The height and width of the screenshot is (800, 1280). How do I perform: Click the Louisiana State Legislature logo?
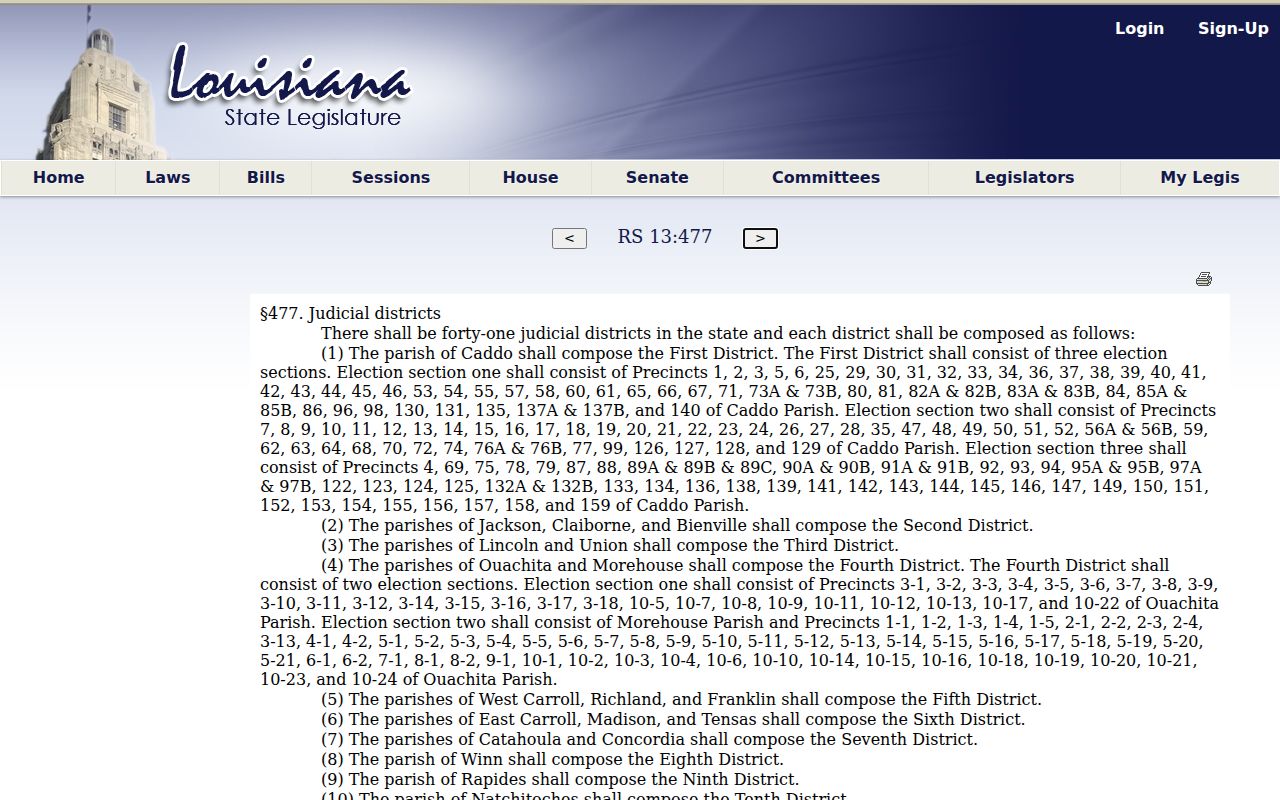pos(289,88)
